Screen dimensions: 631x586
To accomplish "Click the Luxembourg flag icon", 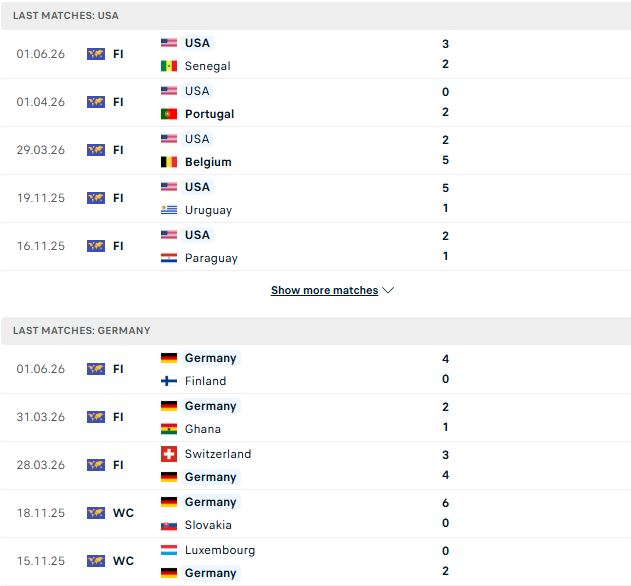I will click(169, 550).
